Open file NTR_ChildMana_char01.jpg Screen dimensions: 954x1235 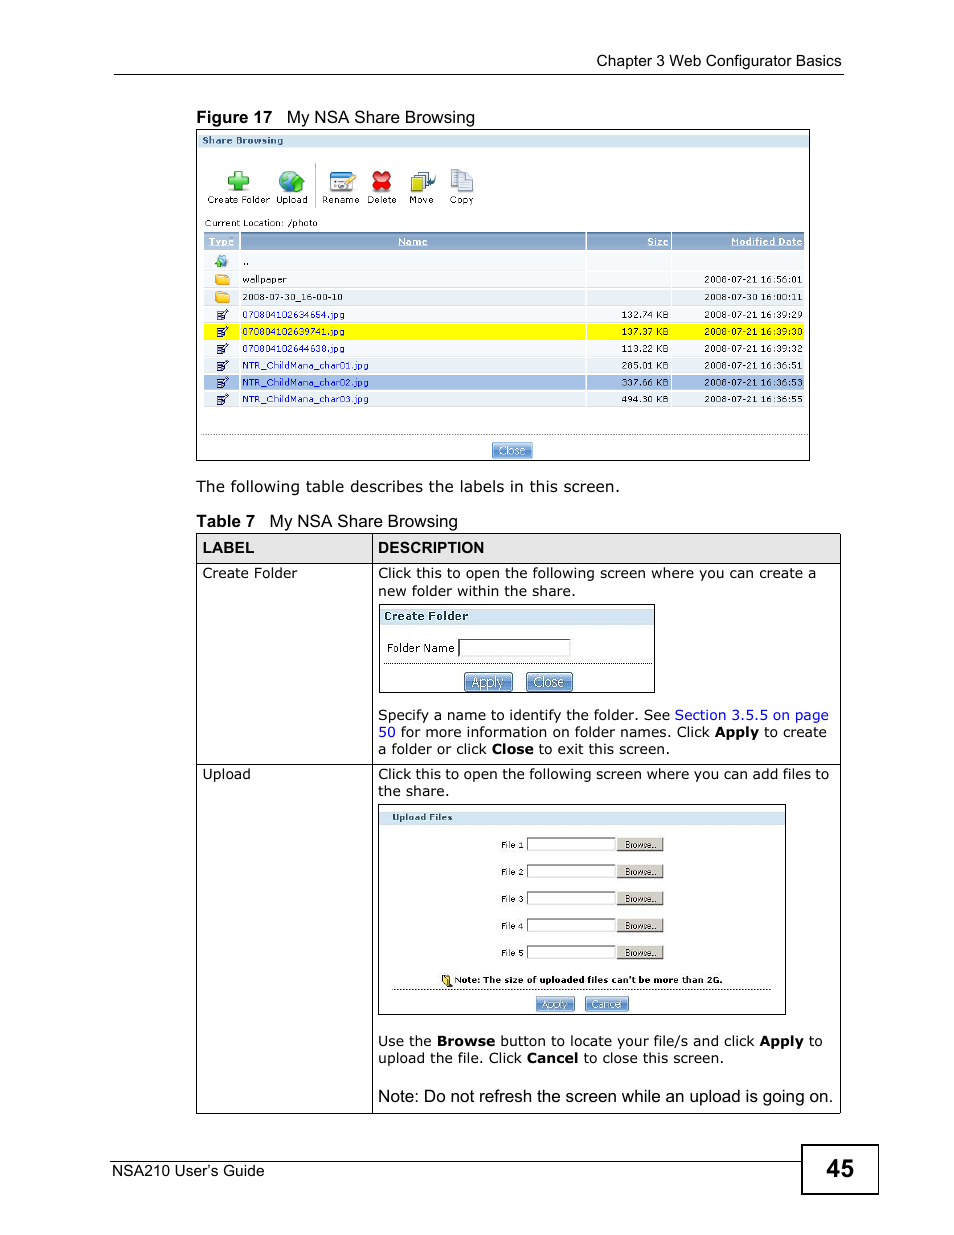point(305,366)
